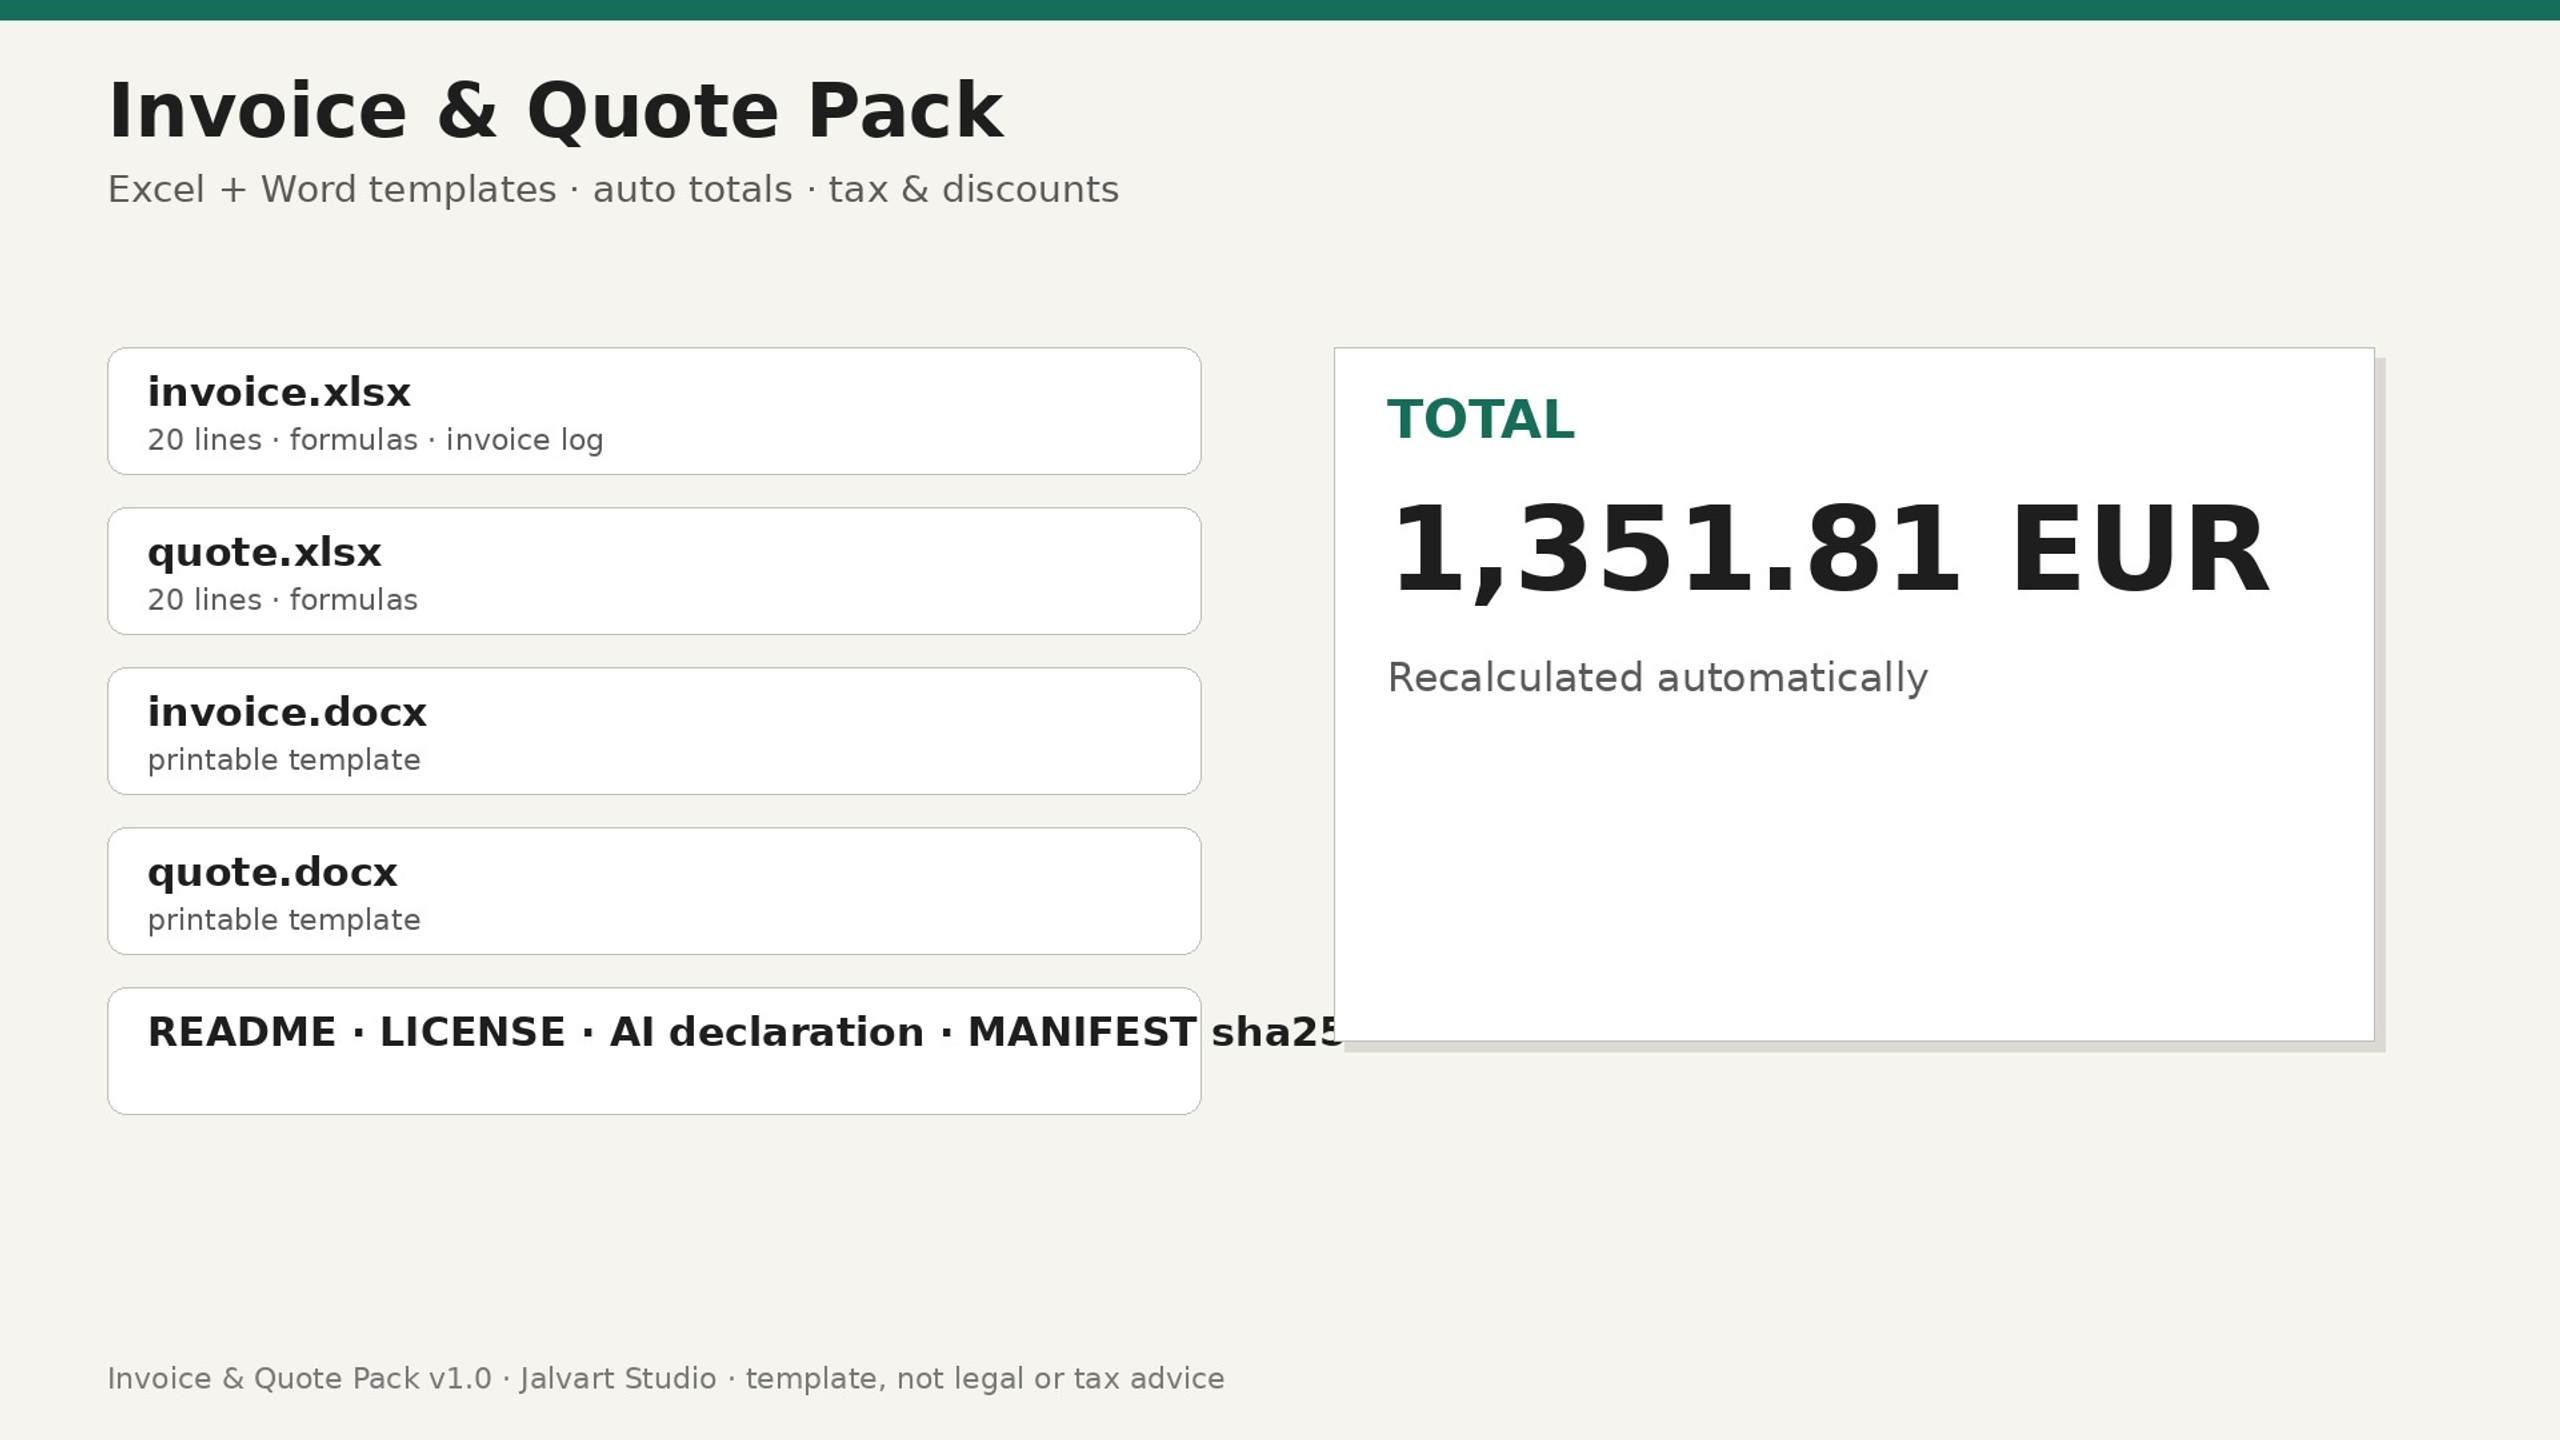This screenshot has width=2560, height=1440.
Task: Click the Invoice & Quote Pack heading
Action: coord(556,110)
